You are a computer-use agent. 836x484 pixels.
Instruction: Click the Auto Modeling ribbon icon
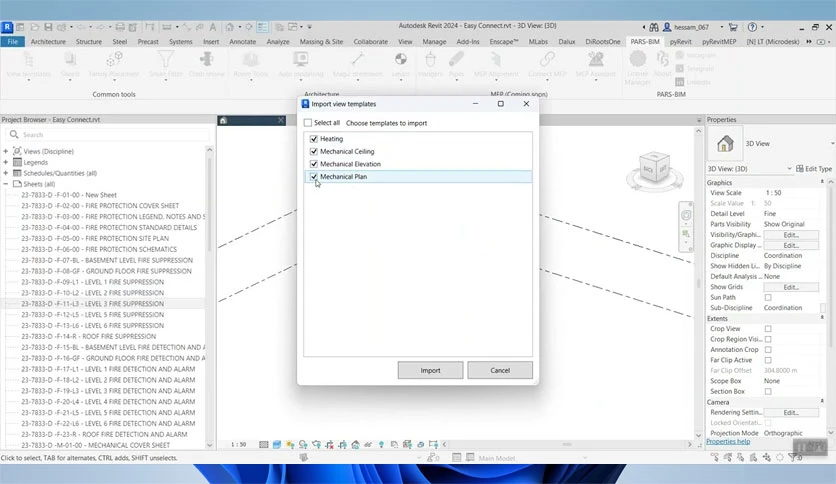pos(301,60)
